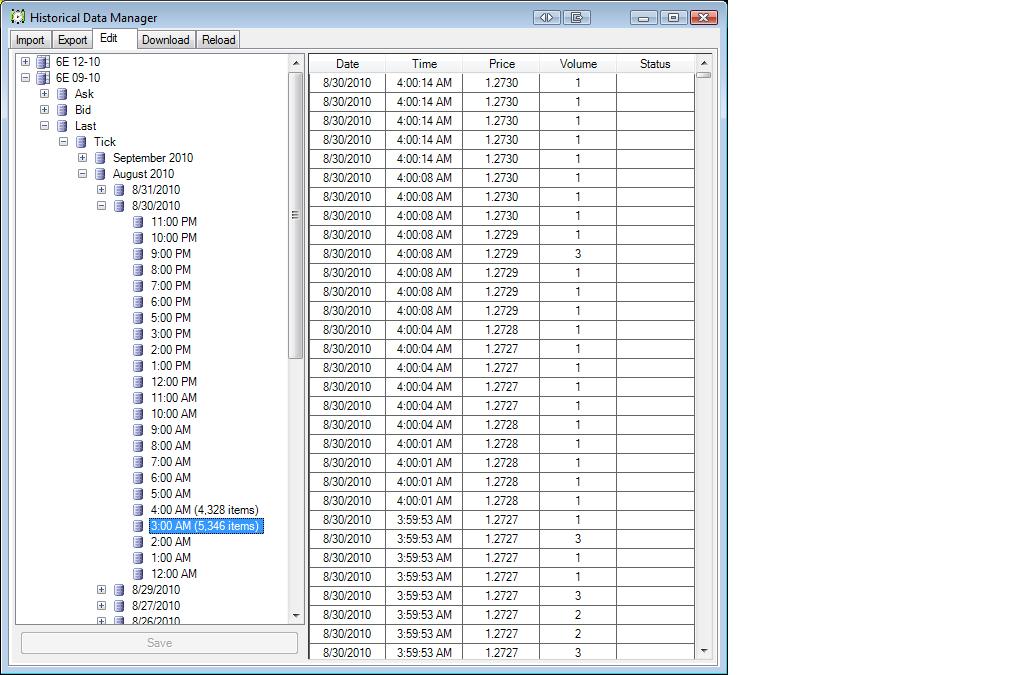The height and width of the screenshot is (675, 1024).
Task: Click the data grid scrollbar thumb
Action: pos(703,75)
